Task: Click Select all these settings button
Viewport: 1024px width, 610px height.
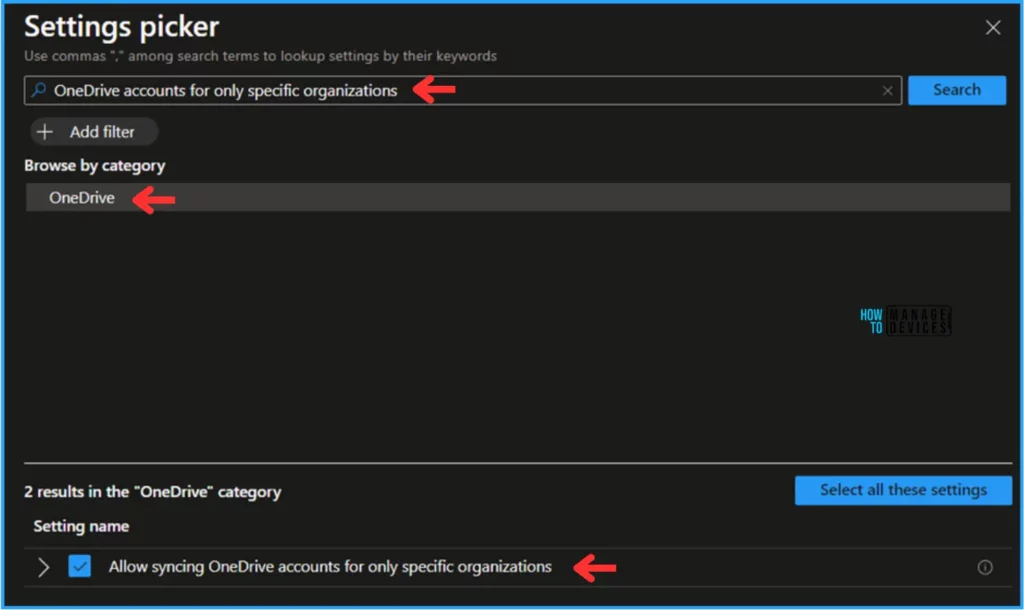Action: [x=903, y=490]
